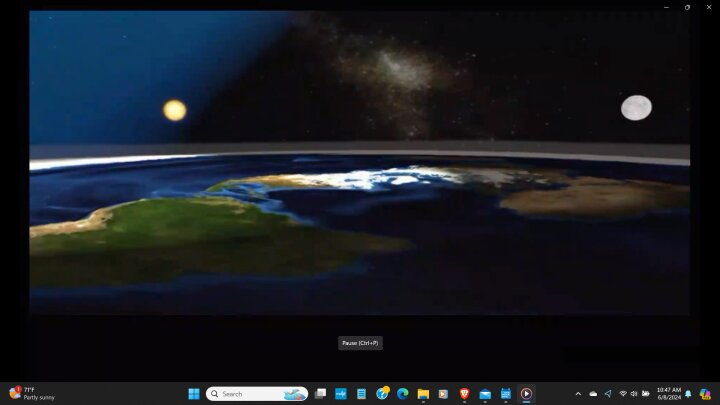Click the taskbar Search box
The image size is (720, 405).
257,394
